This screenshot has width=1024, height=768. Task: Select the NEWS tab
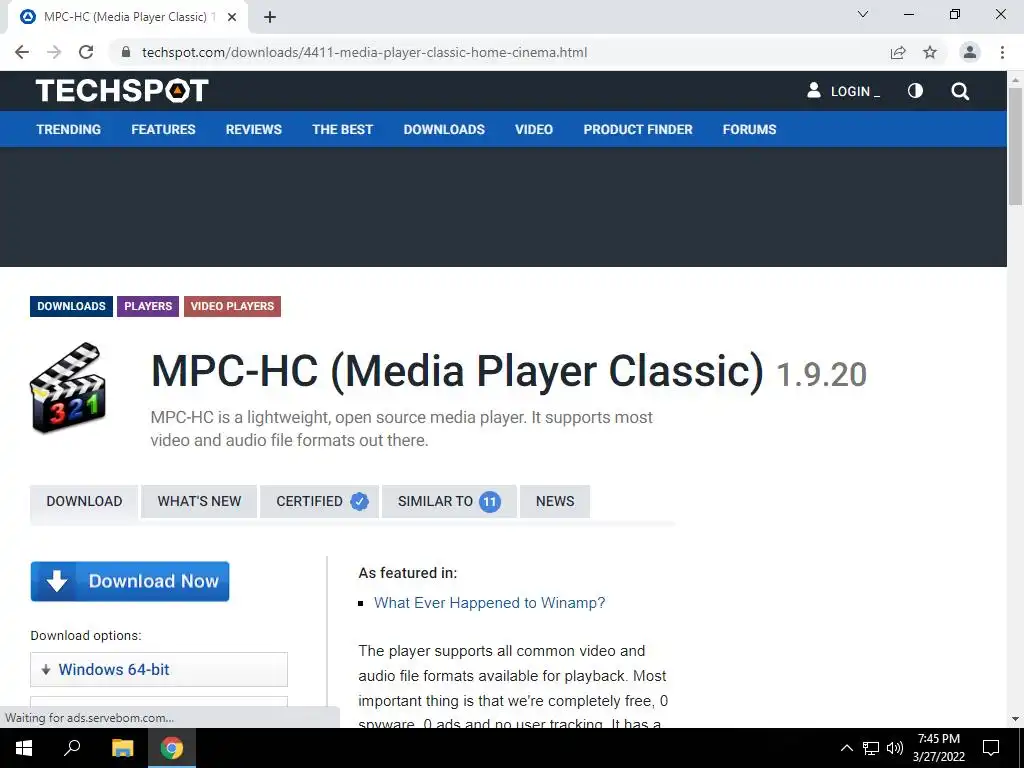555,502
